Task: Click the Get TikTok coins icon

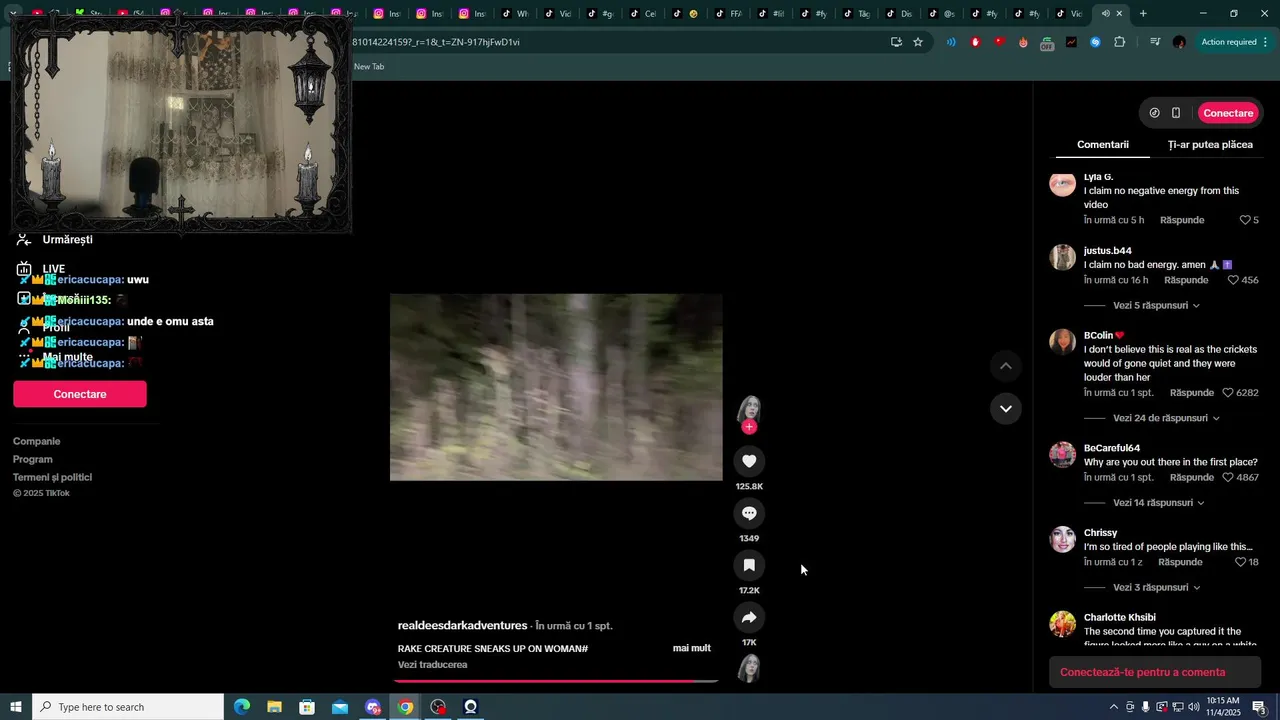Action: (x=1154, y=113)
